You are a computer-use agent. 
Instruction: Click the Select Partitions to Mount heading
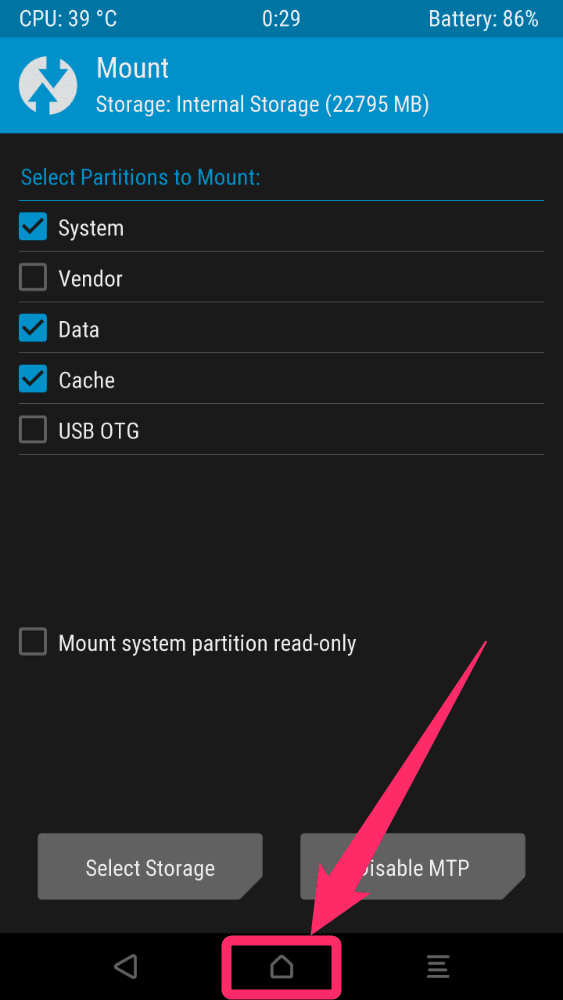click(x=140, y=177)
